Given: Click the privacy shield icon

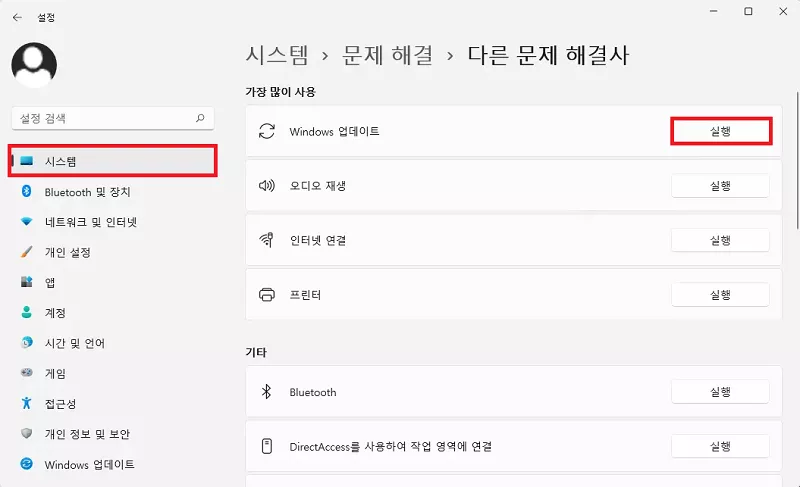Looking at the screenshot, I should click(x=27, y=433).
